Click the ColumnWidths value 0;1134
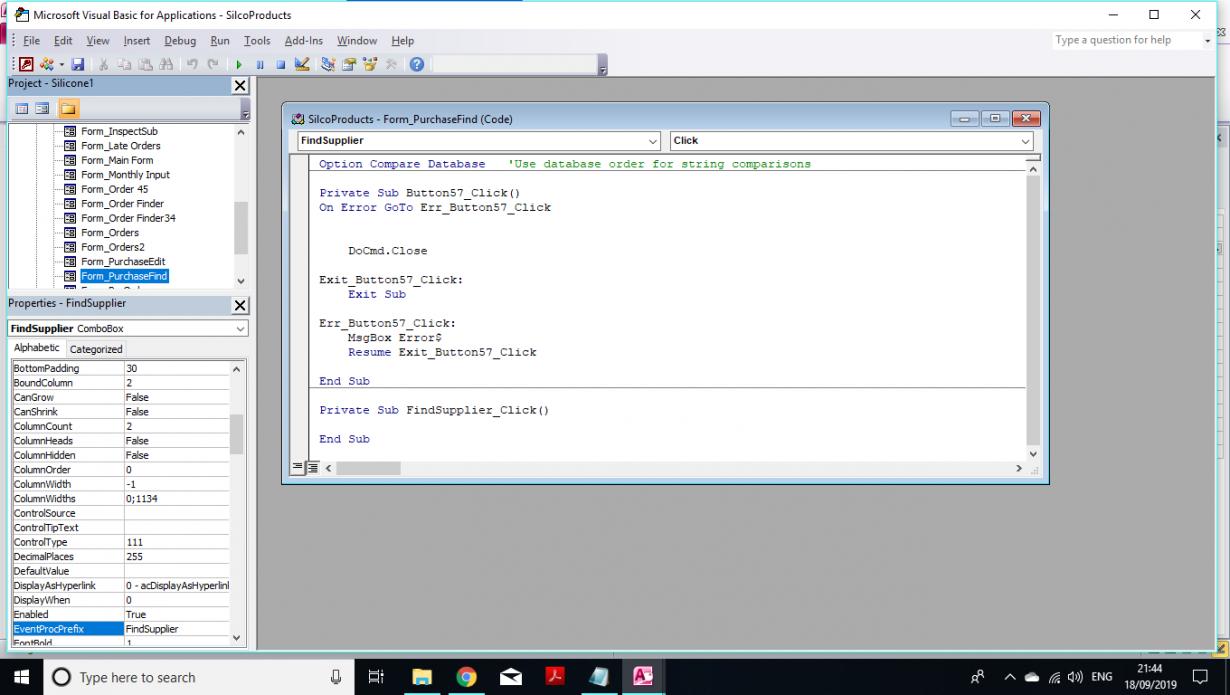 pyautogui.click(x=176, y=498)
